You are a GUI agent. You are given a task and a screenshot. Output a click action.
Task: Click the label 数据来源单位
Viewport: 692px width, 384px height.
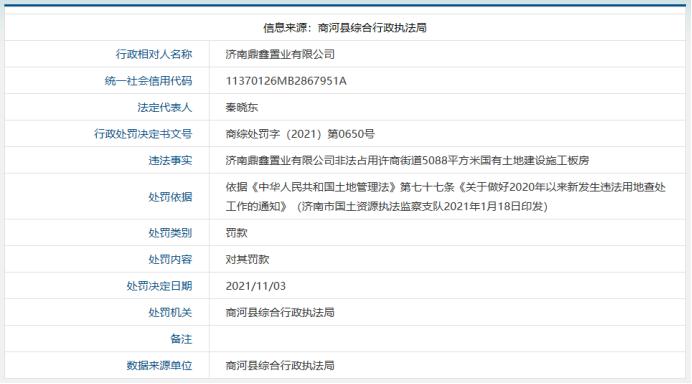(159, 365)
